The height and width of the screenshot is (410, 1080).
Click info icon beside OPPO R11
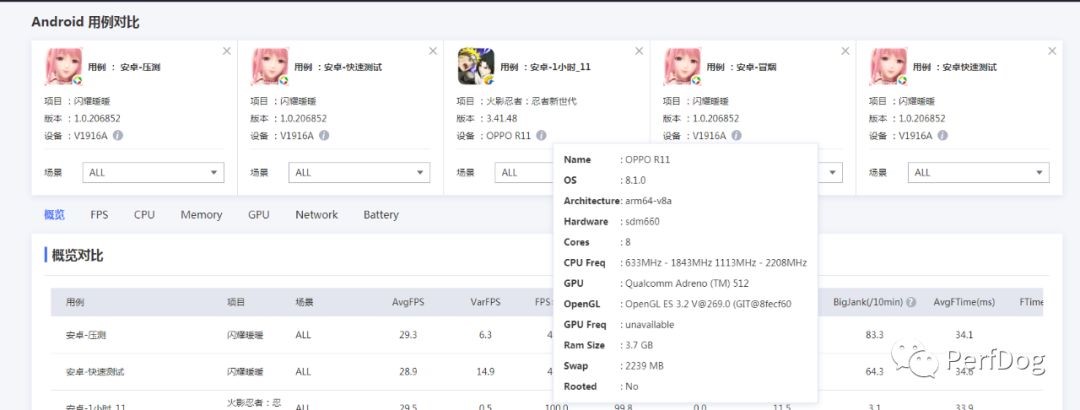click(541, 135)
